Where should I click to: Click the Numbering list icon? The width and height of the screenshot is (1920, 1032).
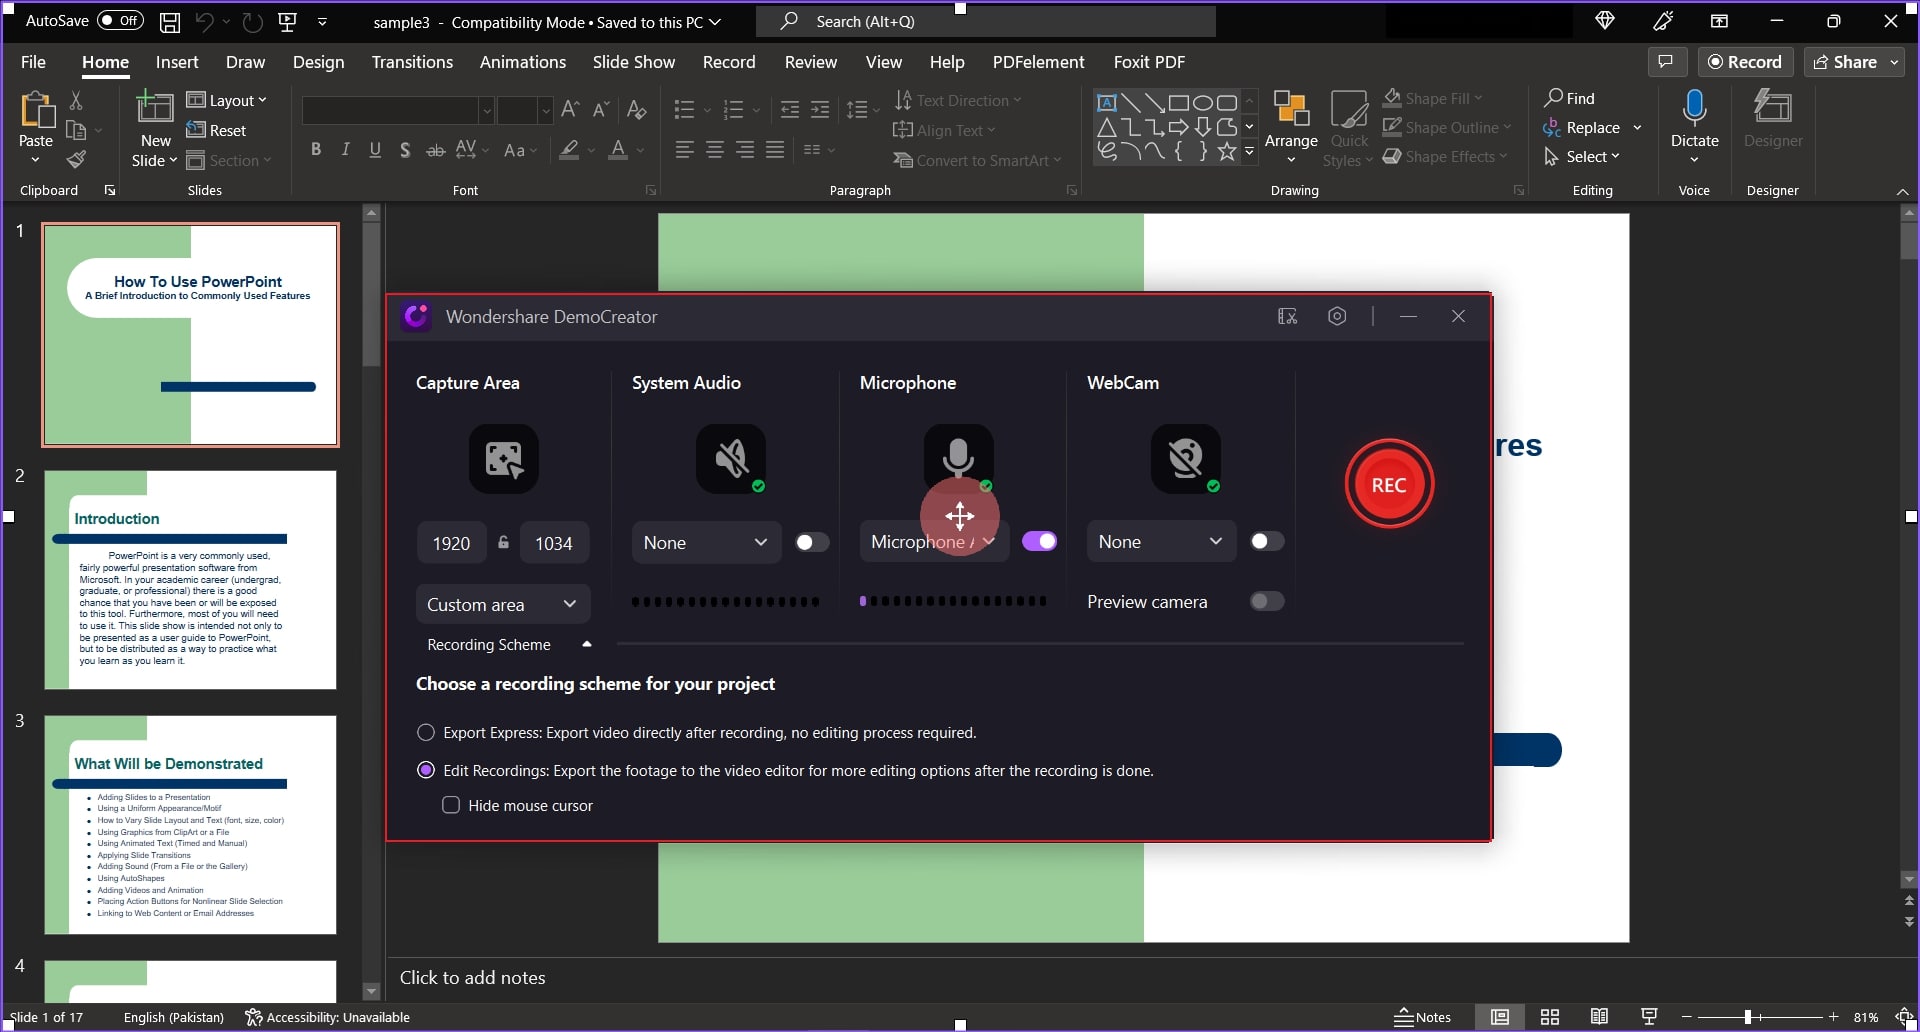pyautogui.click(x=733, y=109)
